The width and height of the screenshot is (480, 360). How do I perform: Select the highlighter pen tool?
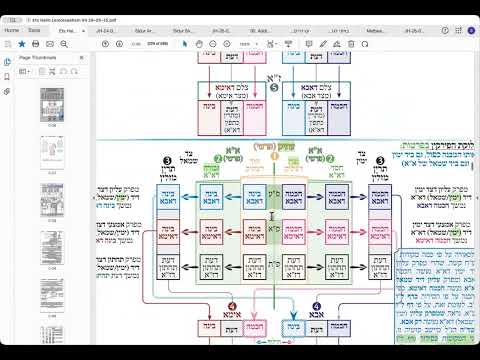(x=323, y=44)
